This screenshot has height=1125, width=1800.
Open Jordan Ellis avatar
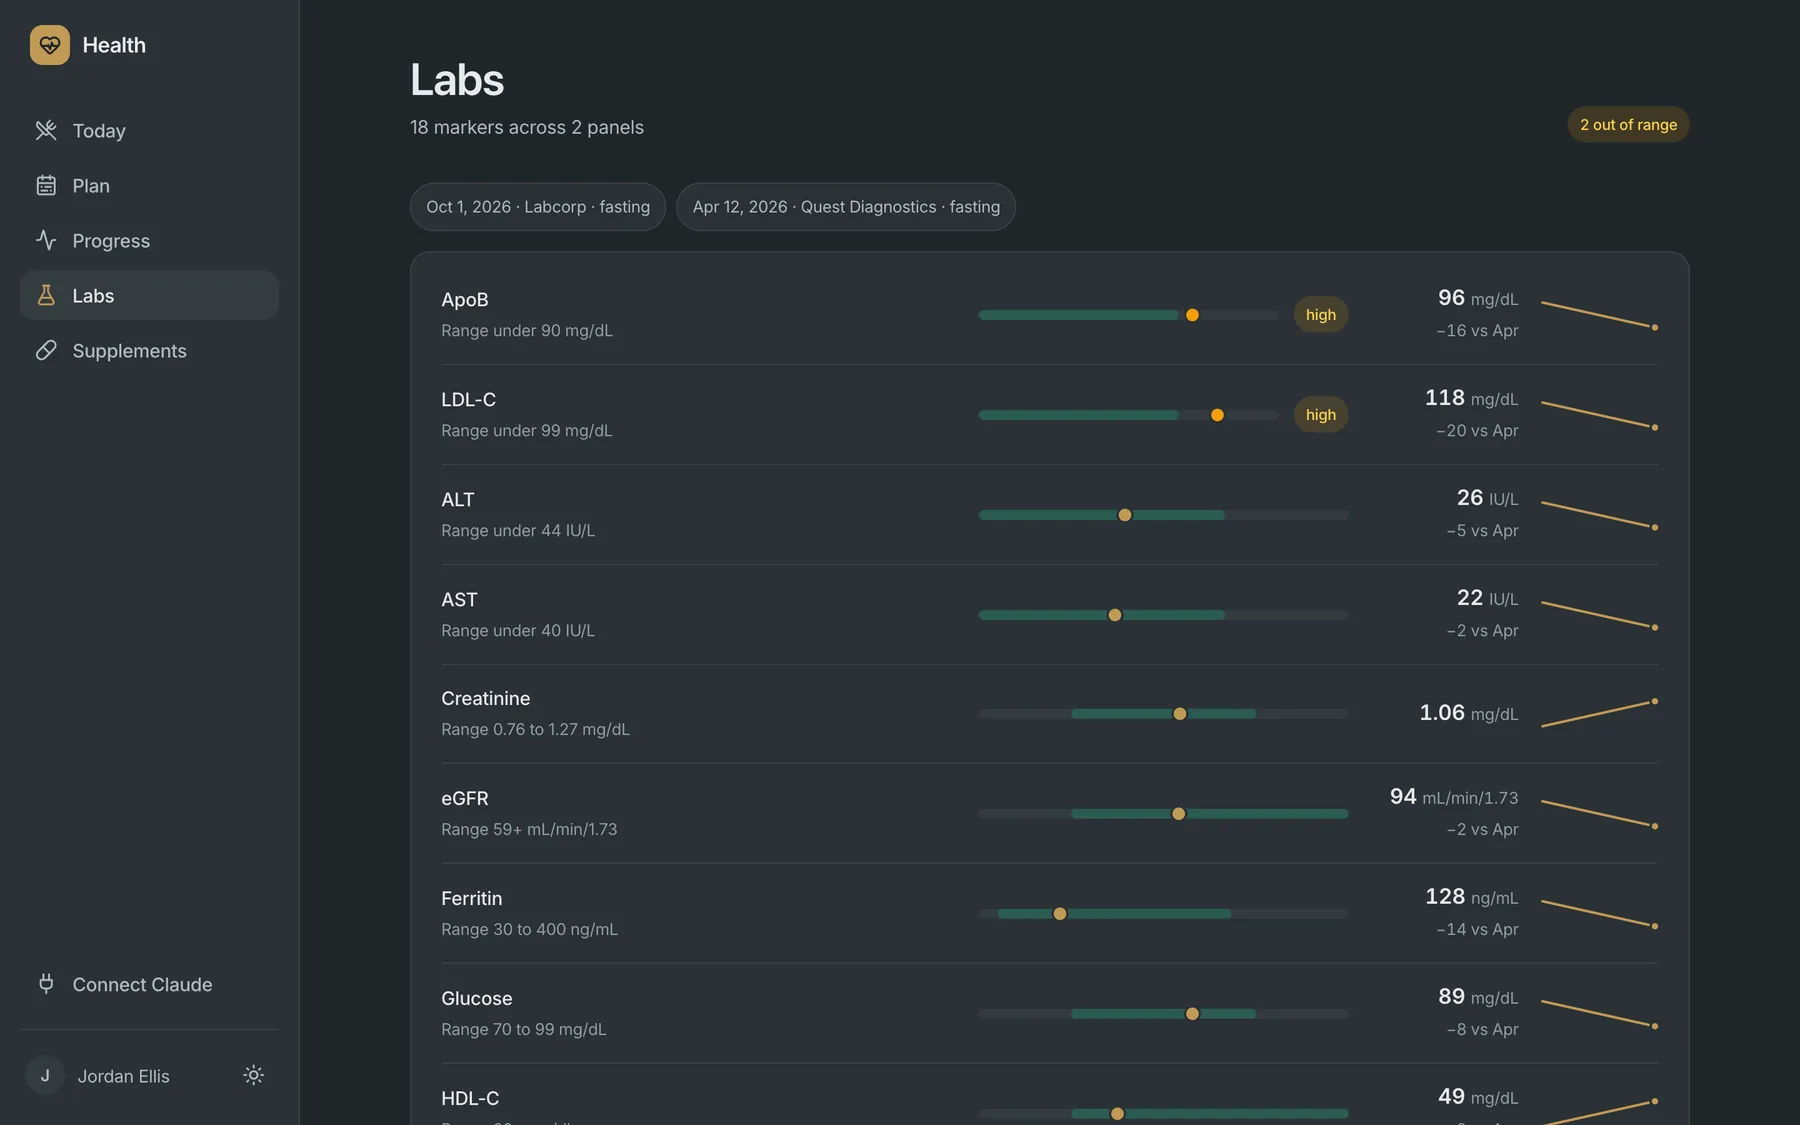[x=45, y=1075]
